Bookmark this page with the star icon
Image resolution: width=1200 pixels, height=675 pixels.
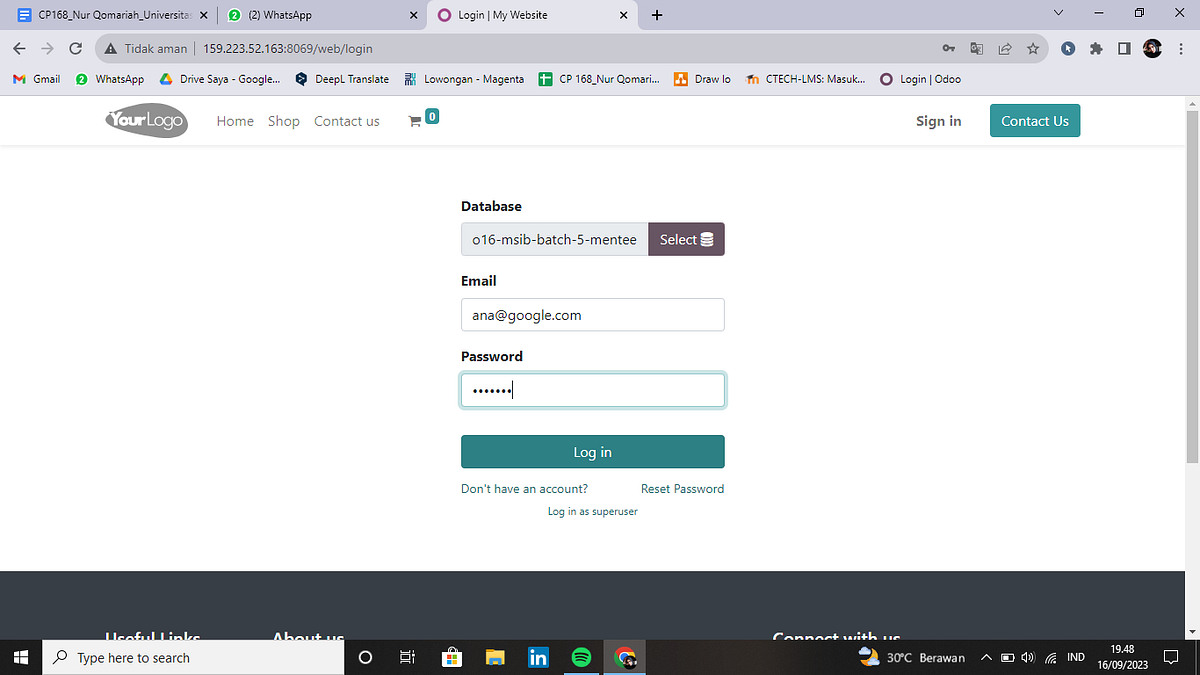(x=1033, y=47)
